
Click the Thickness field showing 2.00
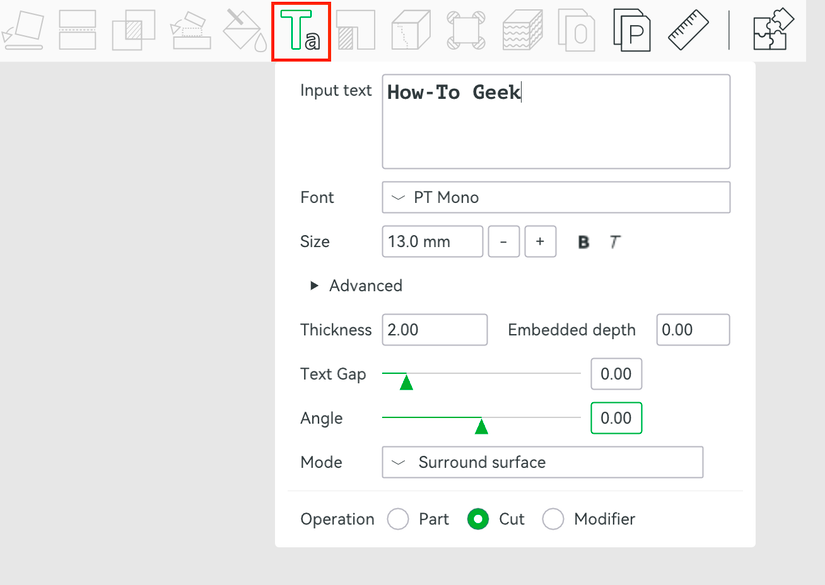[435, 330]
